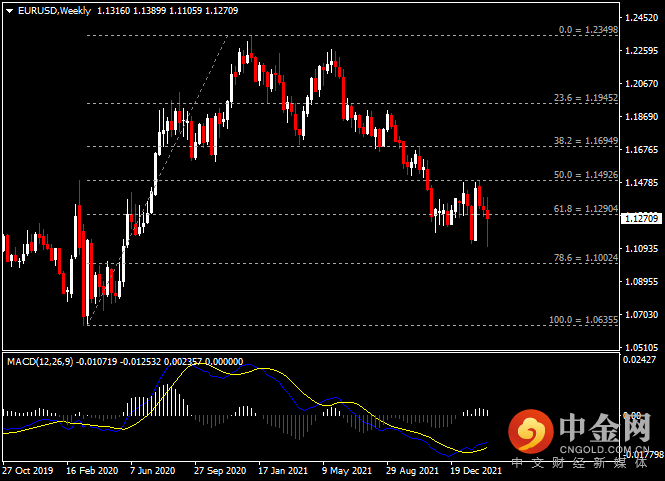The image size is (665, 481).
Task: Click the 1.08955 price axis value
Action: click(x=642, y=281)
